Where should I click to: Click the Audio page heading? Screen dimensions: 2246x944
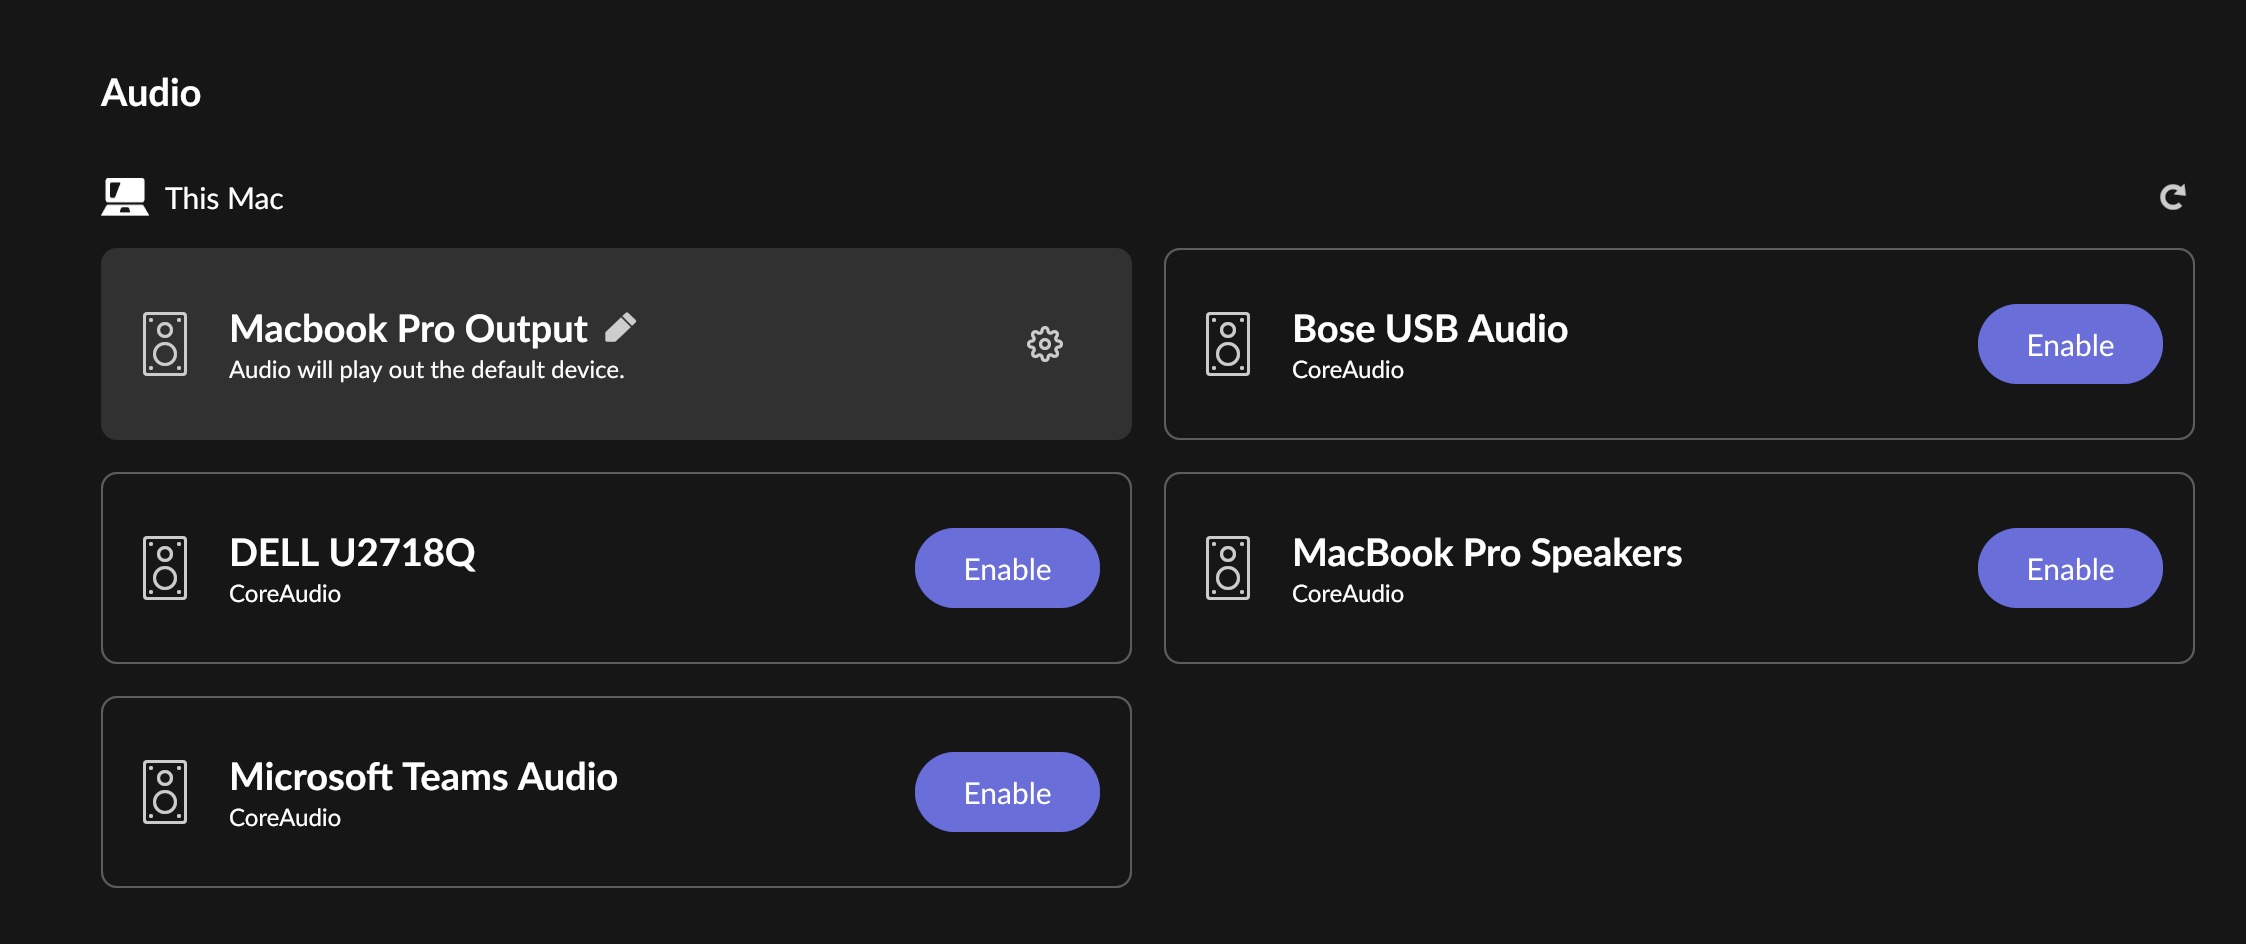coord(151,93)
